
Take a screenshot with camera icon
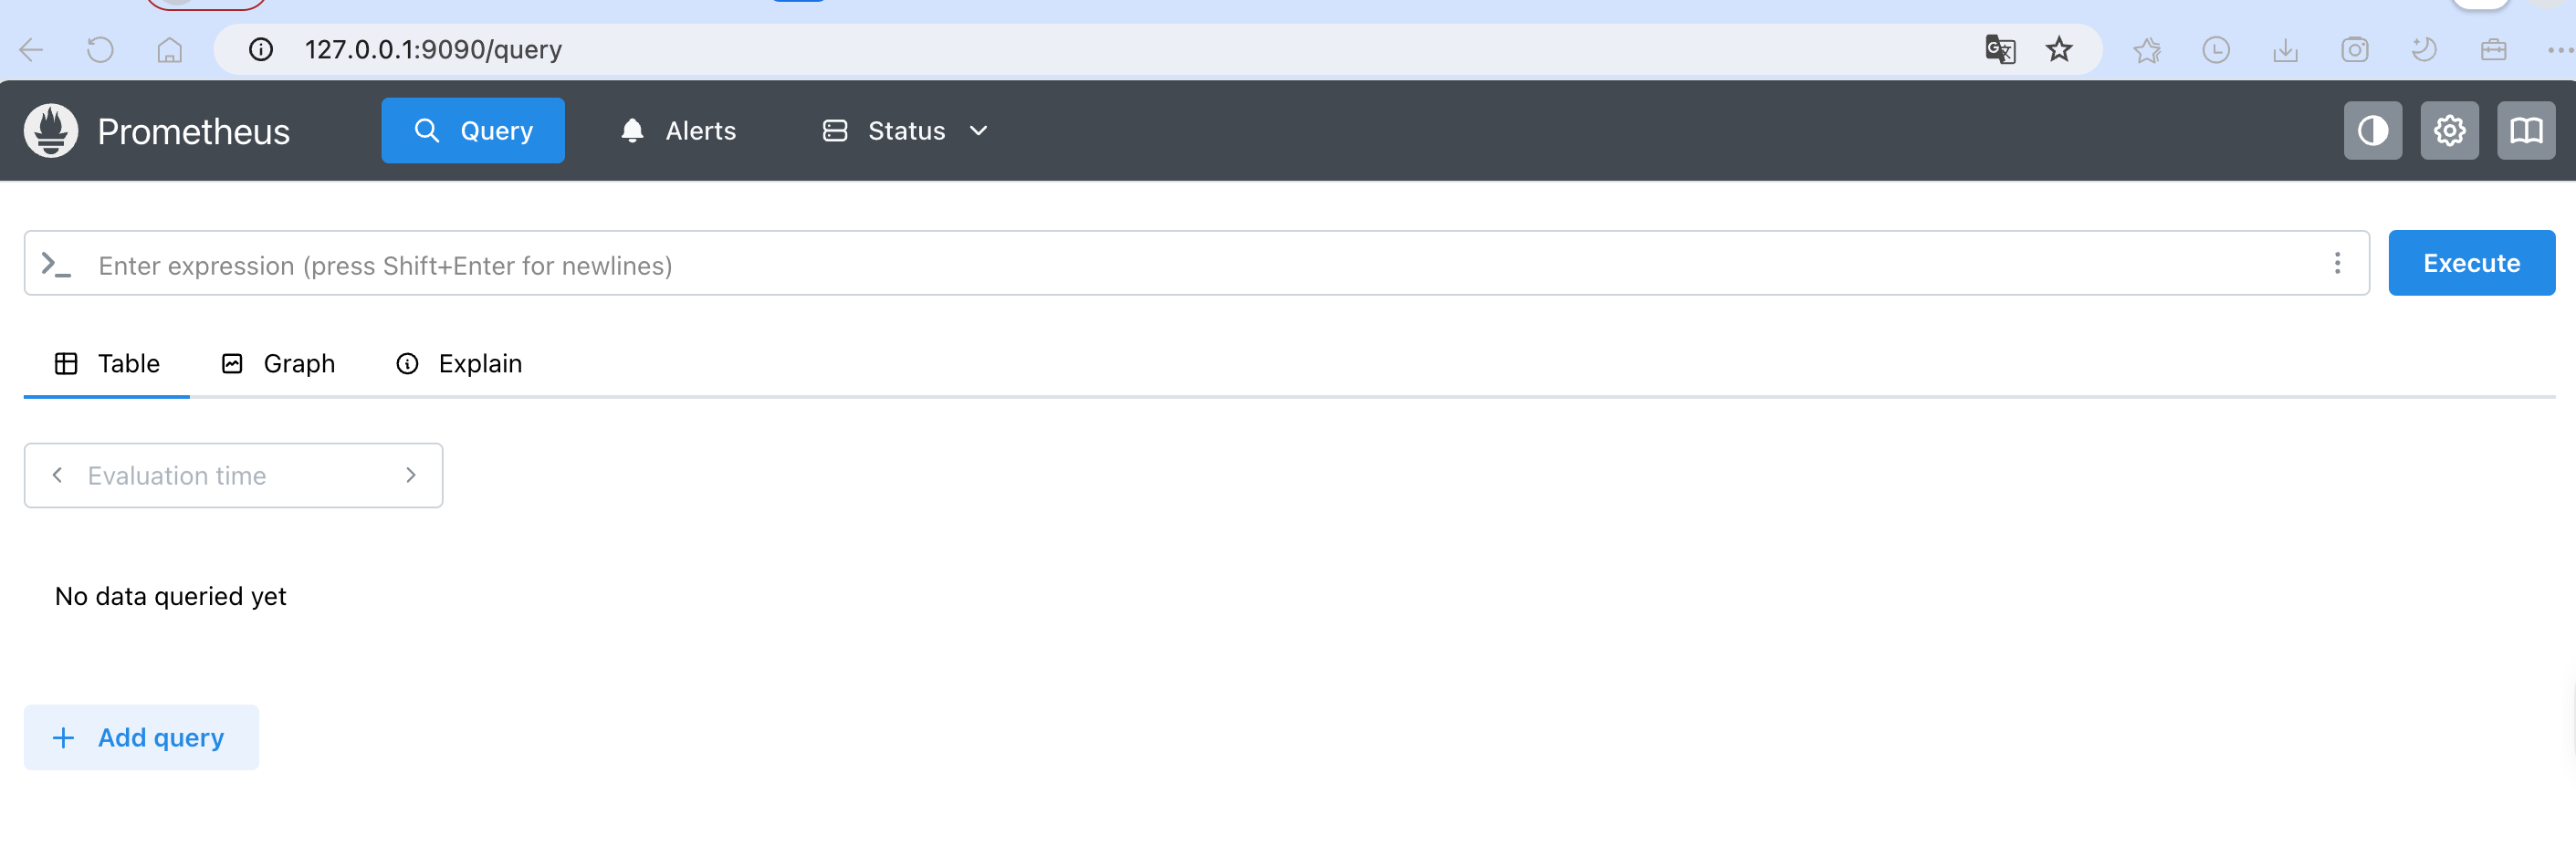coord(2355,50)
